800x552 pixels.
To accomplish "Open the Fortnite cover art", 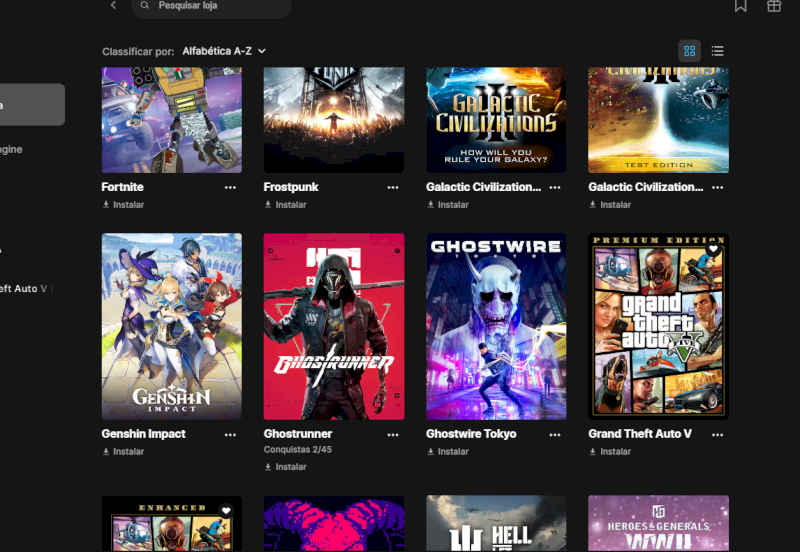I will pos(172,120).
